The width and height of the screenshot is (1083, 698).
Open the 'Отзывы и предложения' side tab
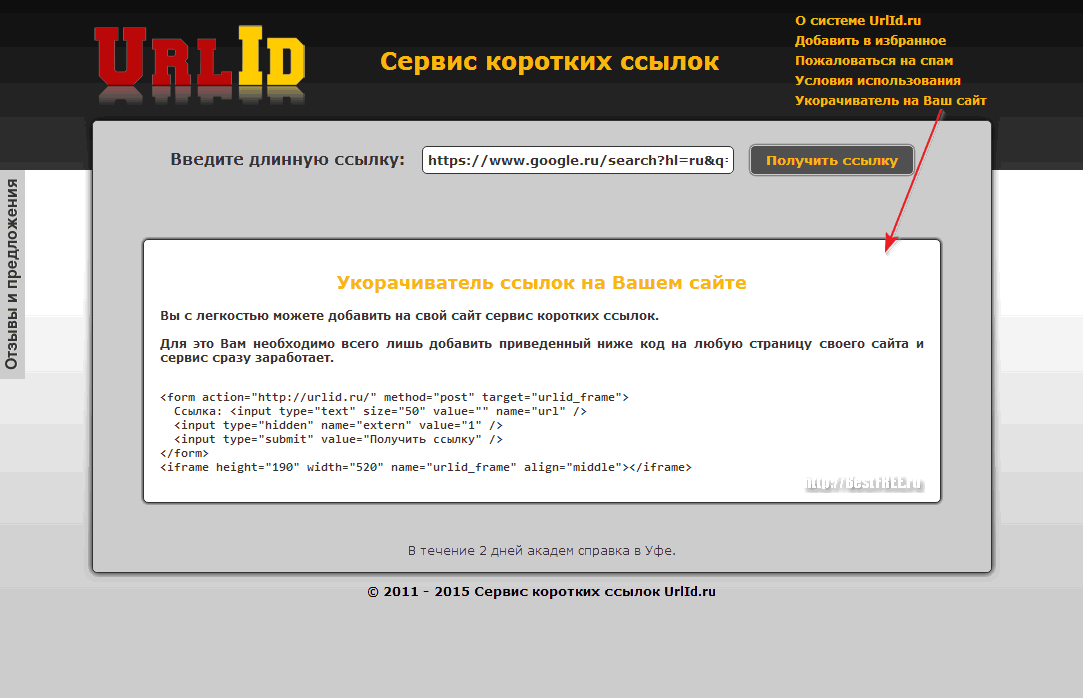[x=13, y=273]
